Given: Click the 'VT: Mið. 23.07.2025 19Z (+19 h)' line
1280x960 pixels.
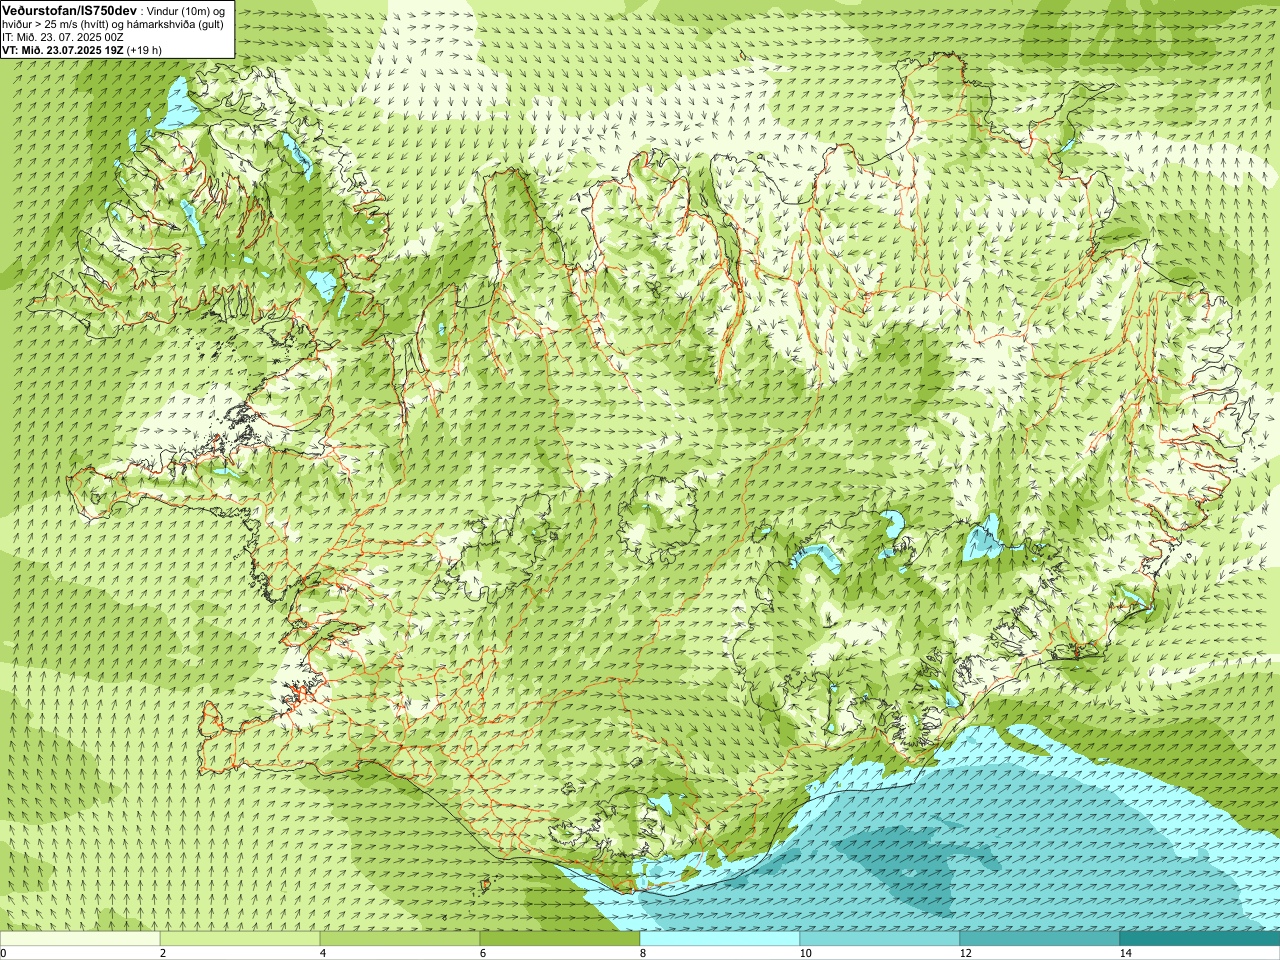Looking at the screenshot, I should pos(82,49).
